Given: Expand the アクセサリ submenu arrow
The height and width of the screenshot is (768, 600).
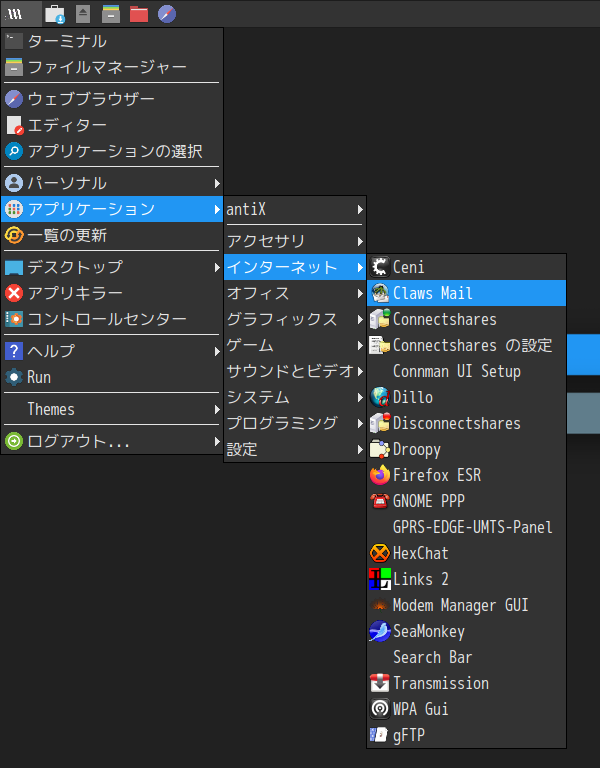Looking at the screenshot, I should (360, 241).
